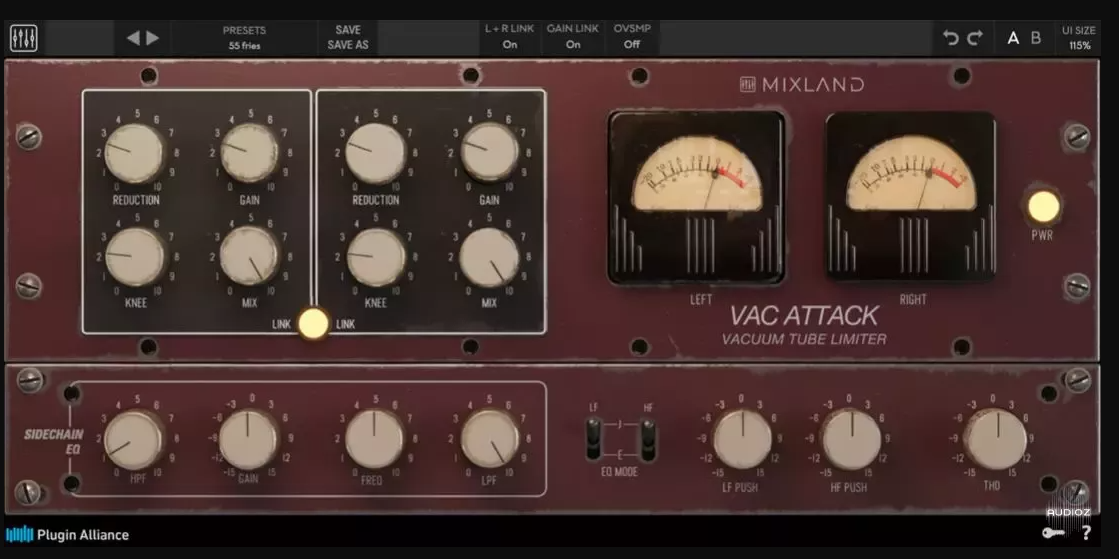Toggle the PWR power lamp
The height and width of the screenshot is (559, 1119).
(1043, 206)
